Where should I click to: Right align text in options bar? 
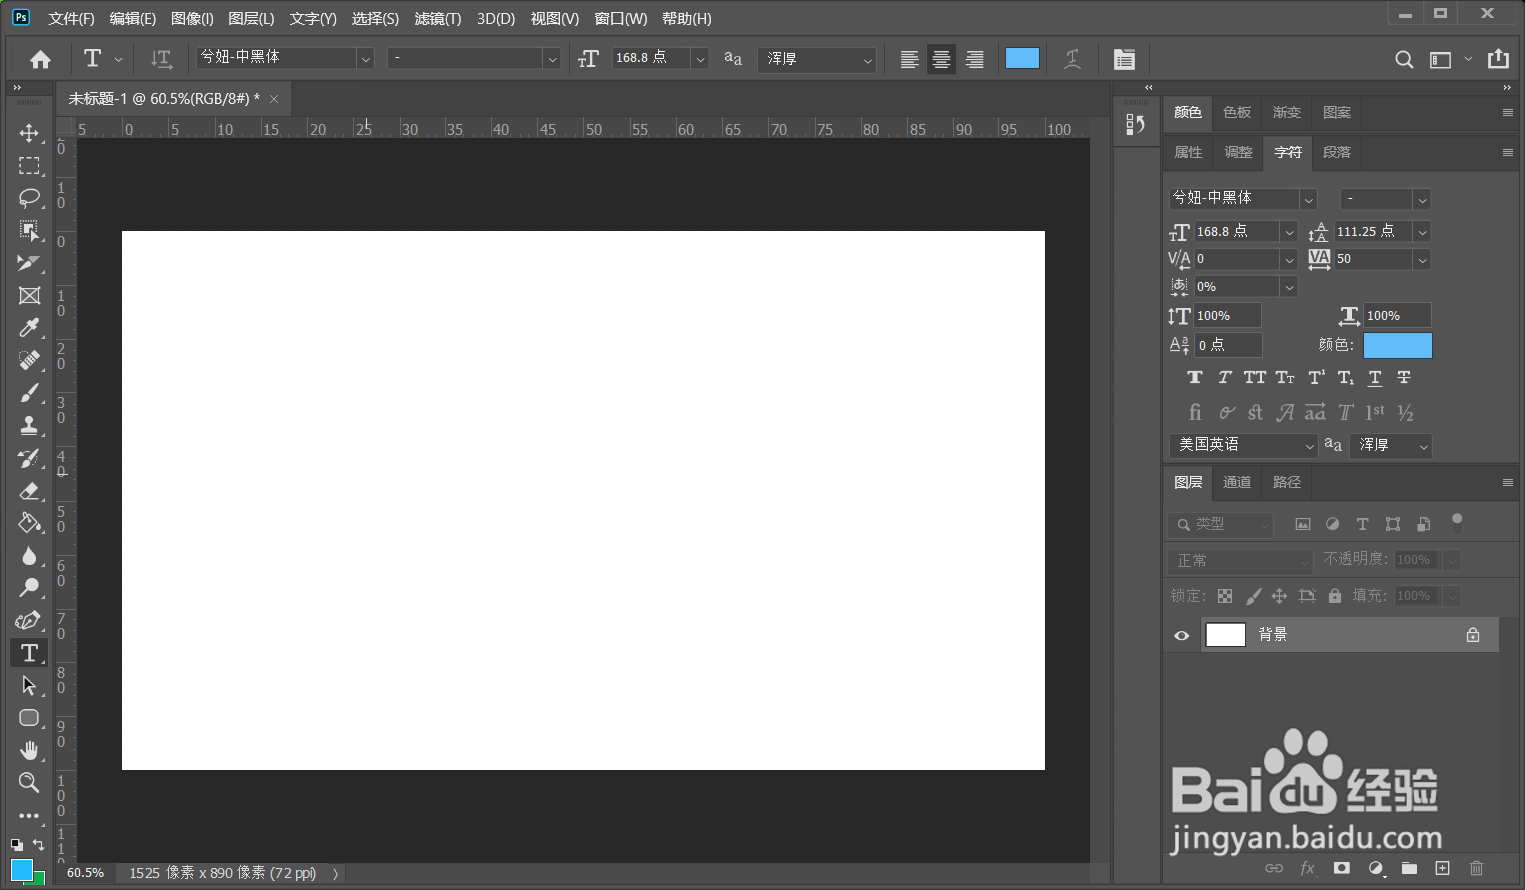click(x=974, y=59)
